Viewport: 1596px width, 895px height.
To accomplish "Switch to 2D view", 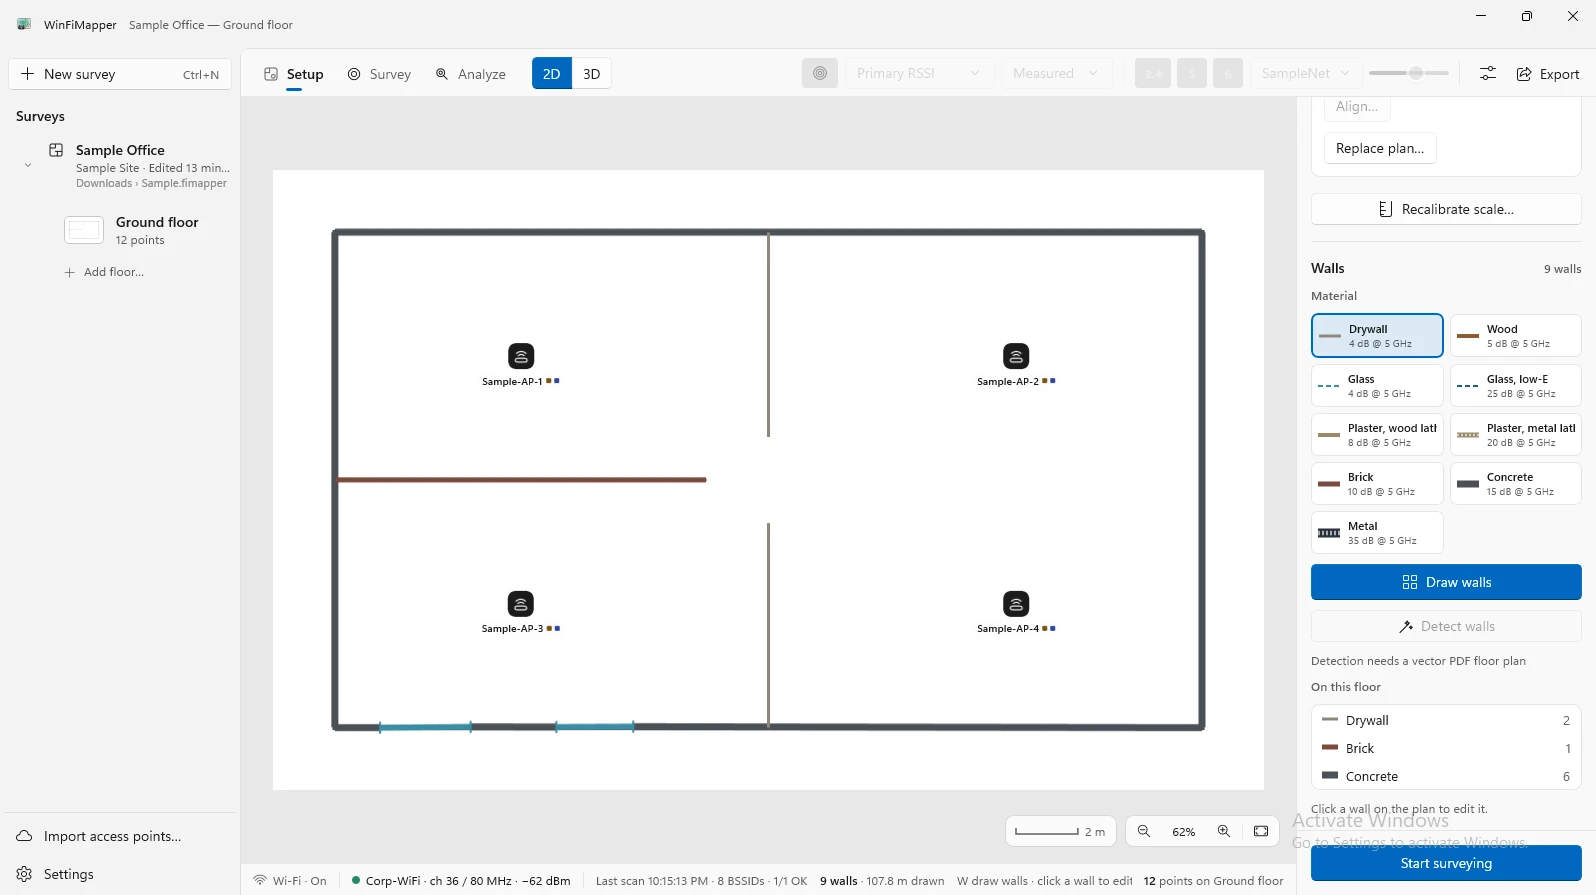I will coord(552,73).
